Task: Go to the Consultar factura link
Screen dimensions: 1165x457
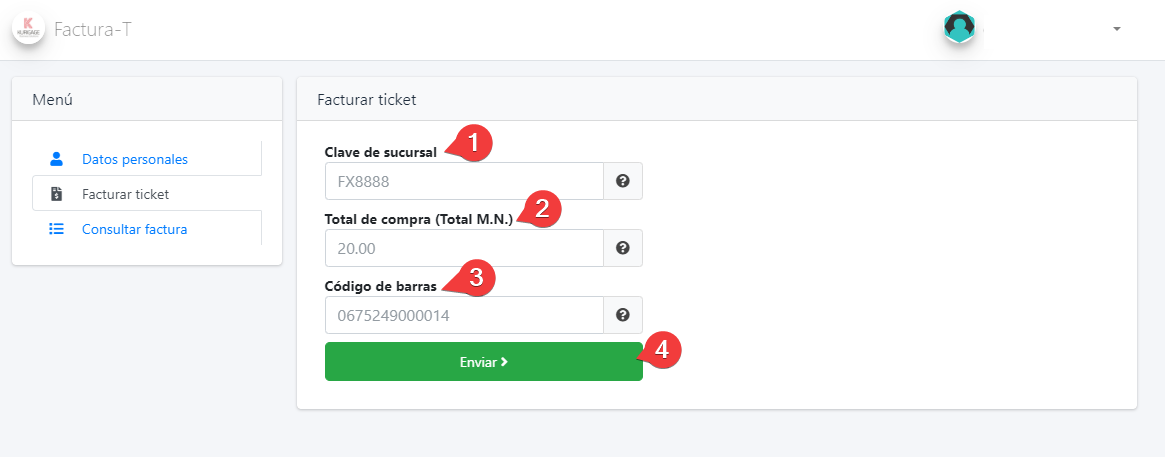Action: click(x=134, y=229)
